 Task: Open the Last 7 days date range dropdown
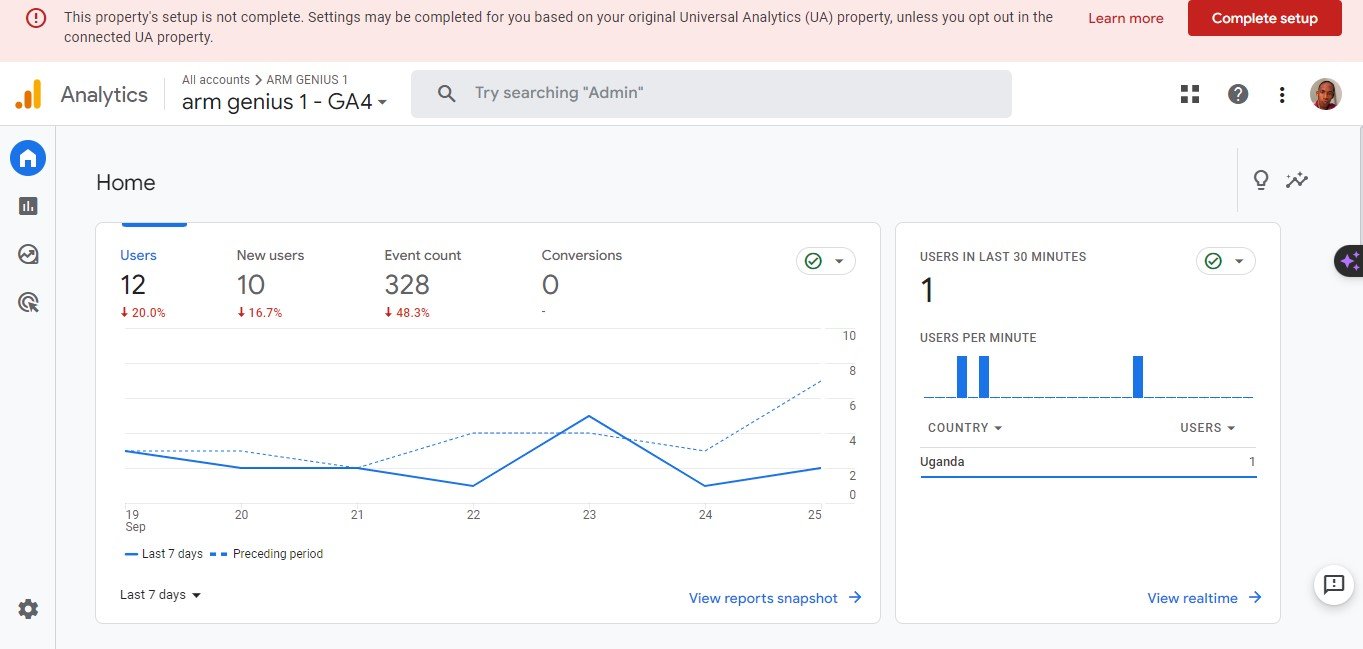(160, 594)
